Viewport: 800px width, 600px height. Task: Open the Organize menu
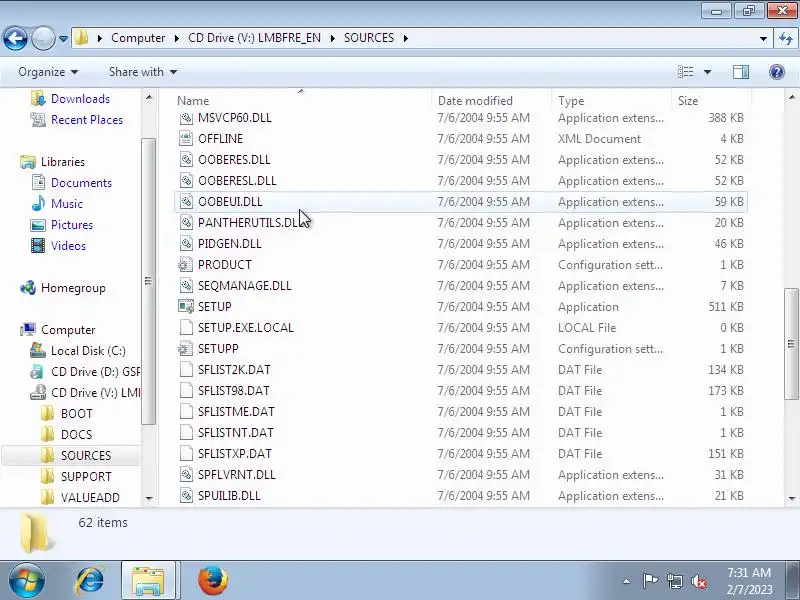click(48, 72)
